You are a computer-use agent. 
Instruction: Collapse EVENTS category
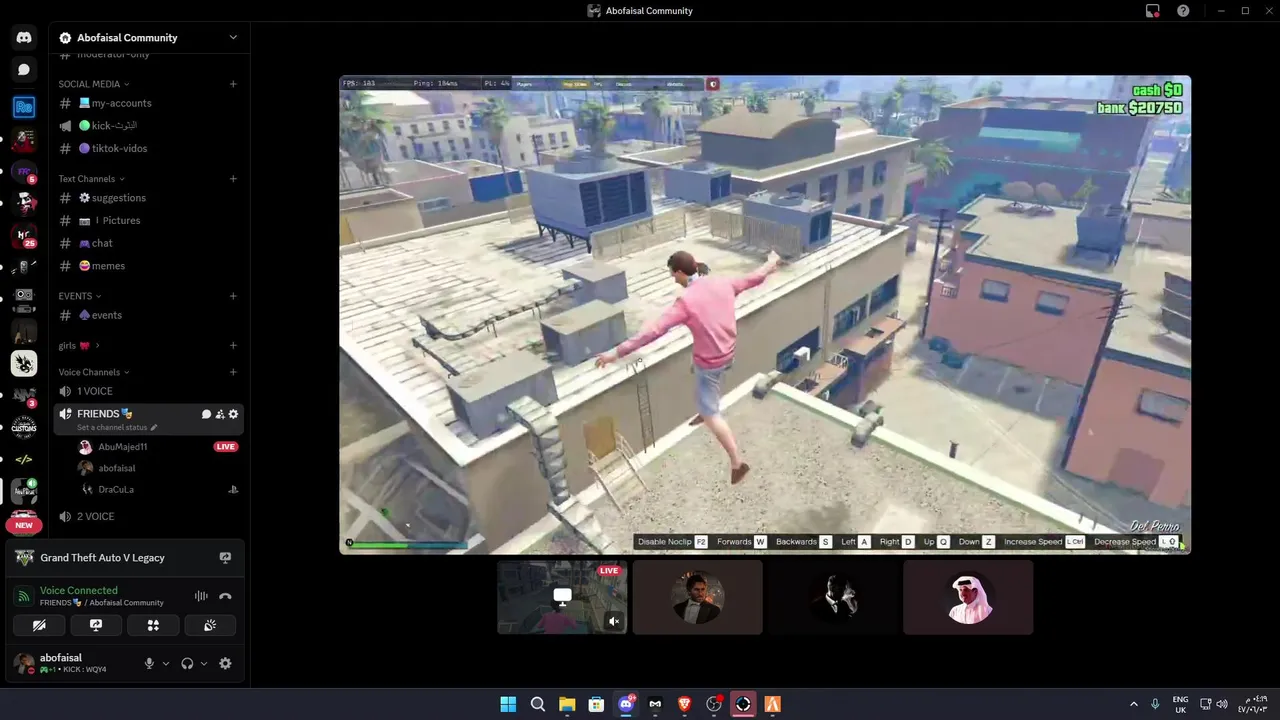[x=80, y=296]
